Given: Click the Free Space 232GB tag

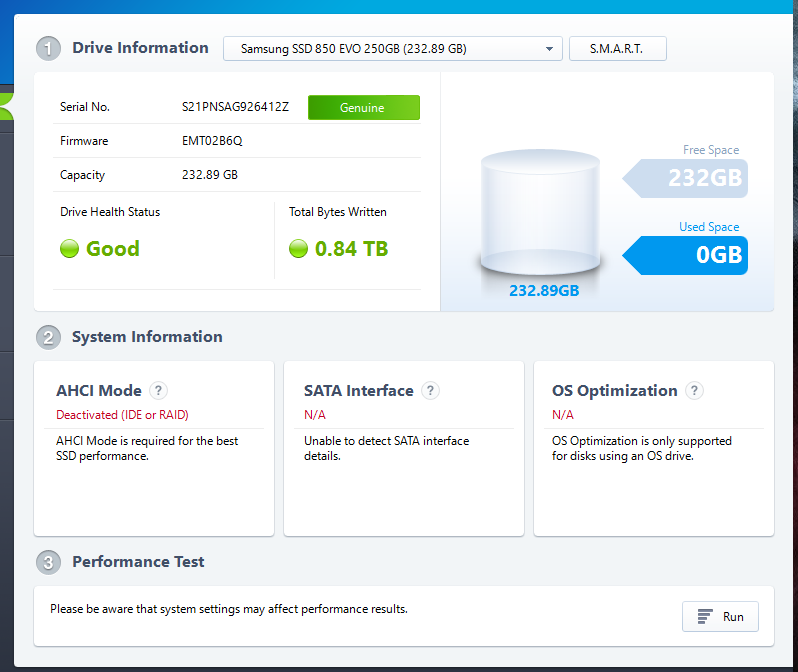Looking at the screenshot, I should (685, 178).
